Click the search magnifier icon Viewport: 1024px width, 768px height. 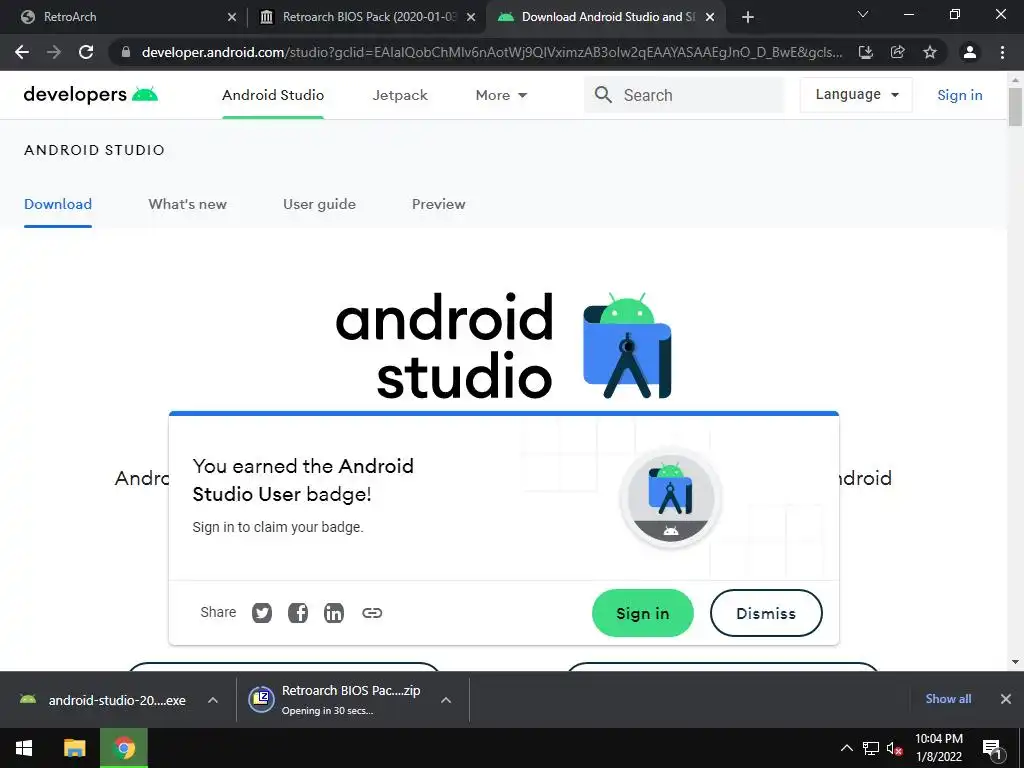point(603,95)
